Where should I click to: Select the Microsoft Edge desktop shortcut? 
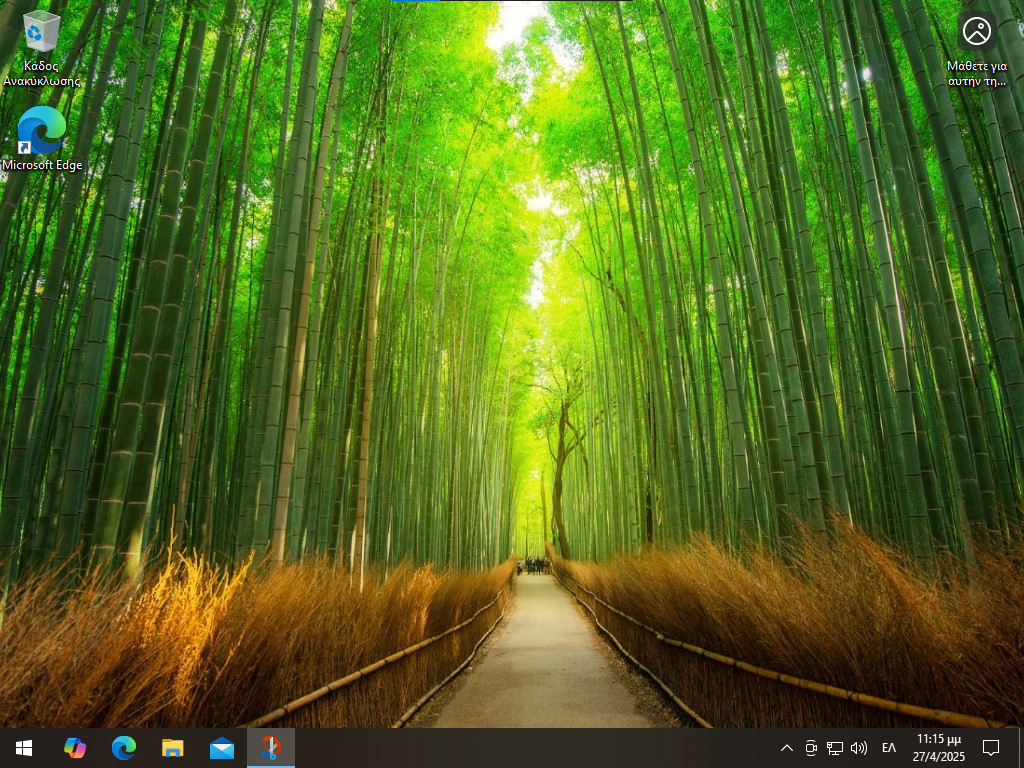point(42,138)
